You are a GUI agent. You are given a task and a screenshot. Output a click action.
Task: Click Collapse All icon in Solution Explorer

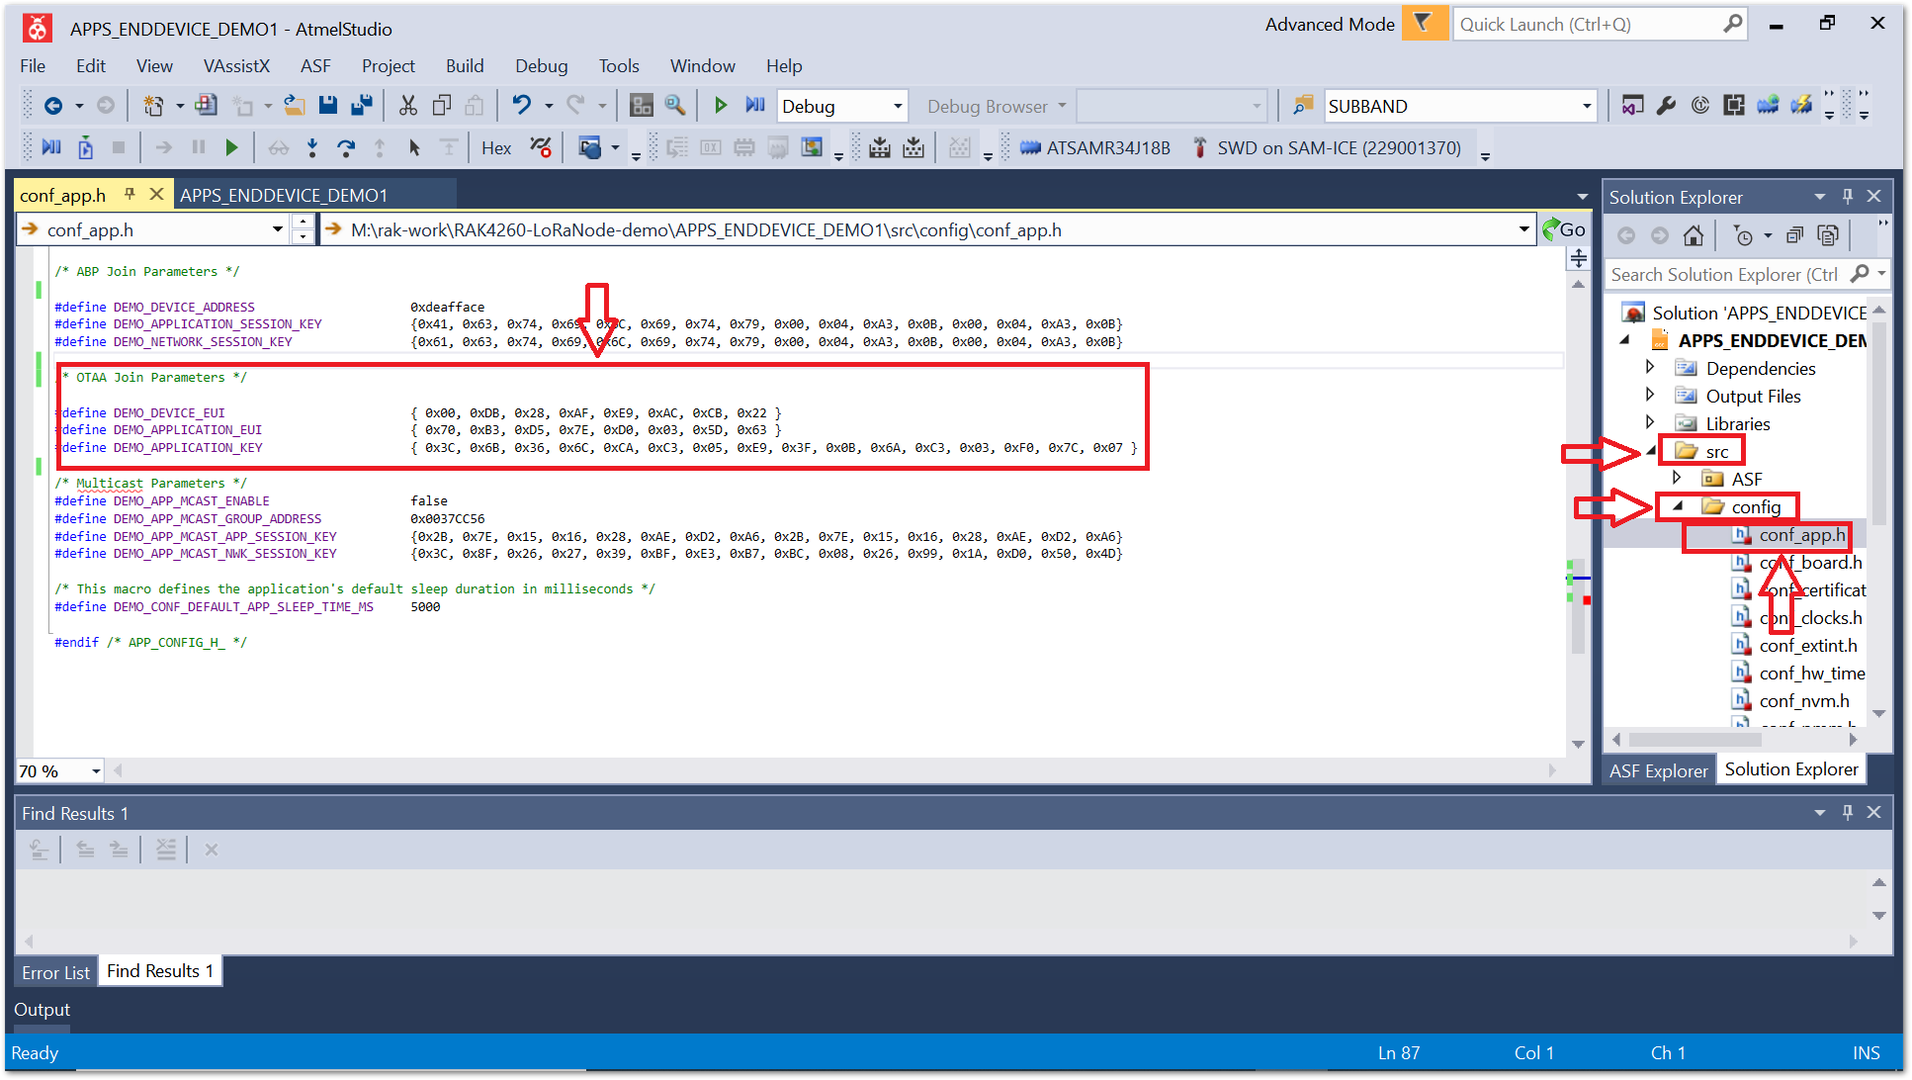pyautogui.click(x=1795, y=236)
